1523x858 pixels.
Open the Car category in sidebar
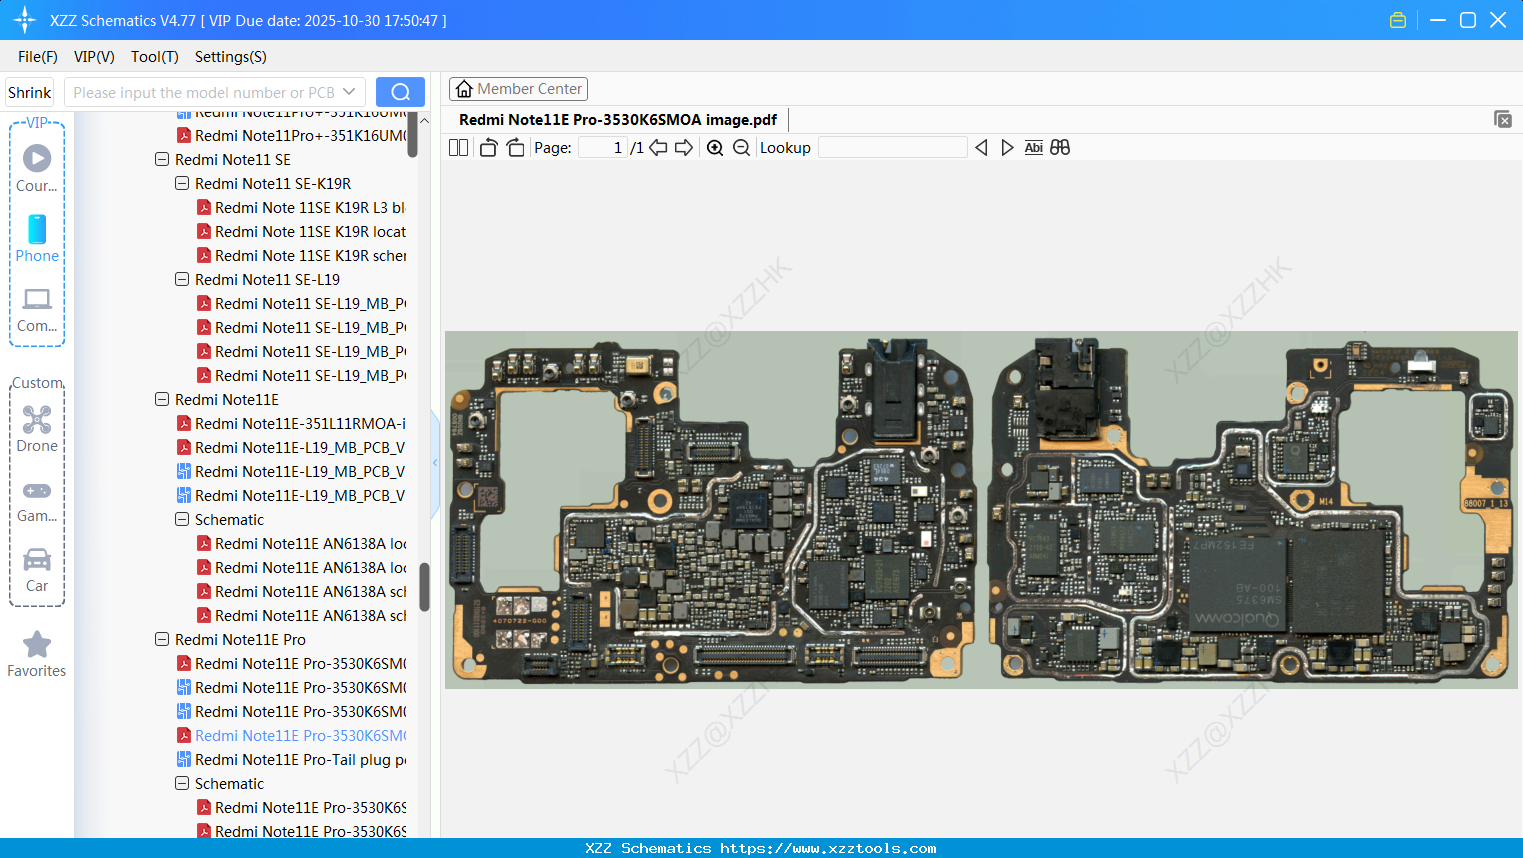coord(37,570)
